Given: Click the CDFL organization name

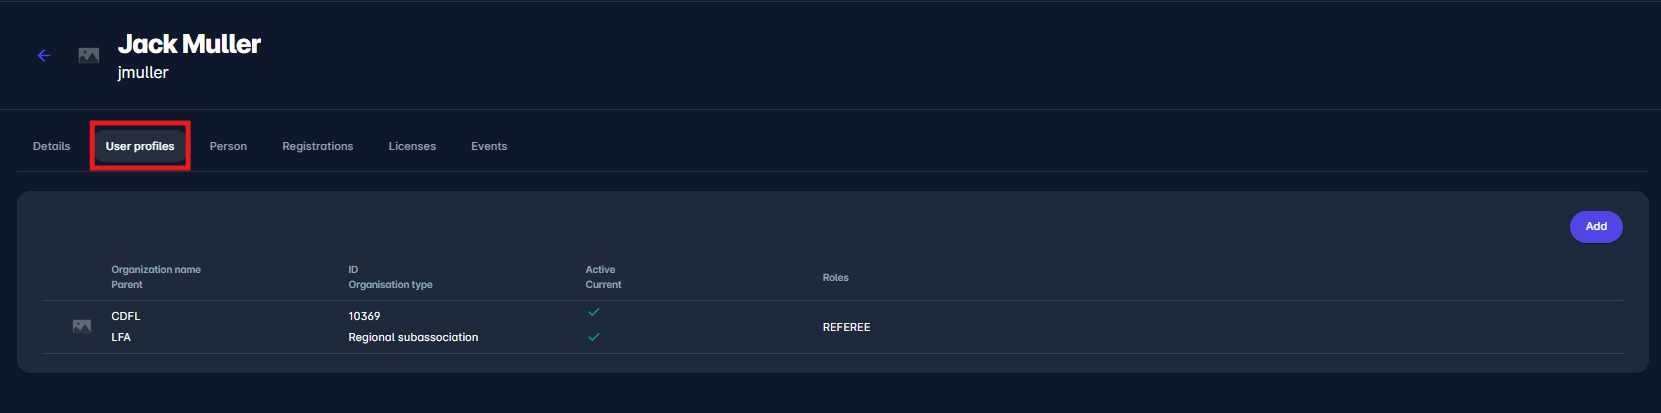Looking at the screenshot, I should [126, 316].
